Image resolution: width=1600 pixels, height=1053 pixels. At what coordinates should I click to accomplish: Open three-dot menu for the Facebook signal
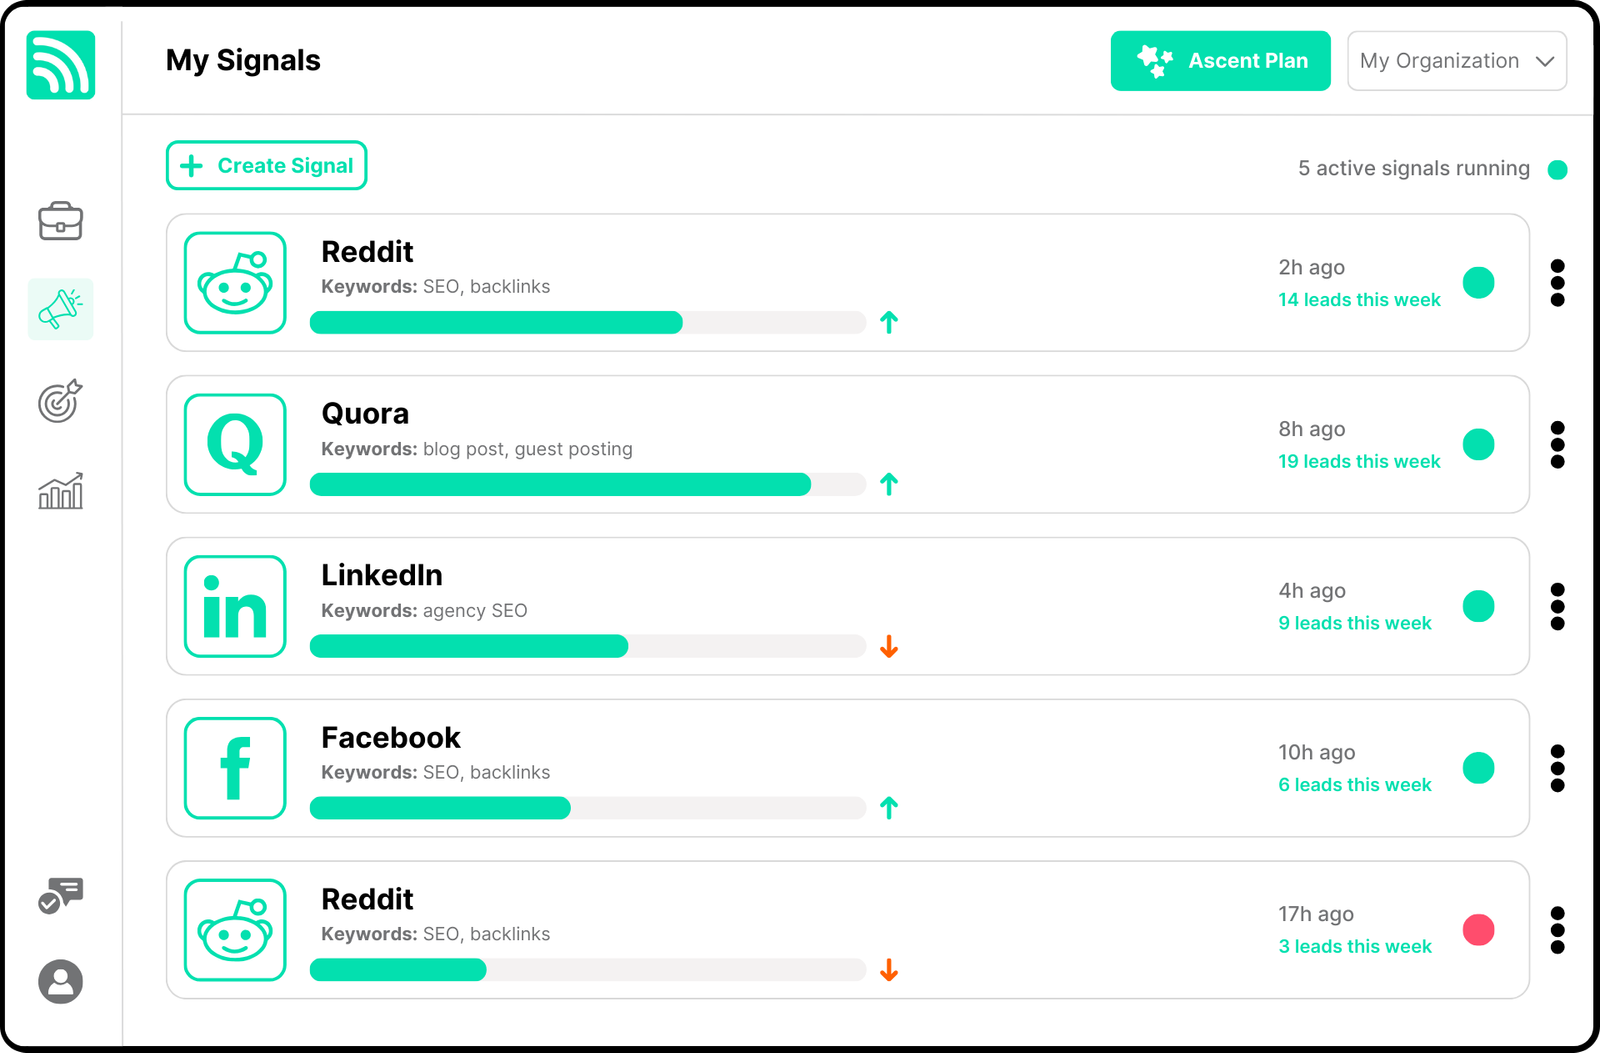[1557, 768]
